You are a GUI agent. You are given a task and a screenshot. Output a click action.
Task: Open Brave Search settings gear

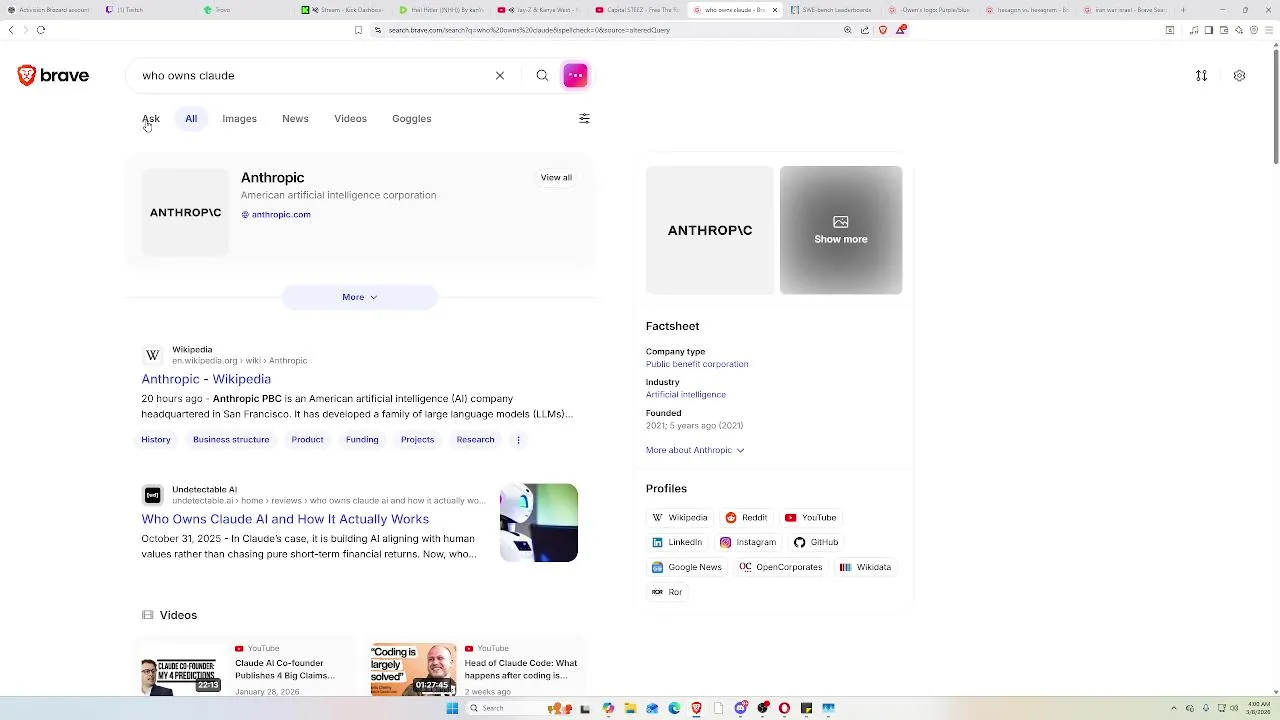point(1239,75)
